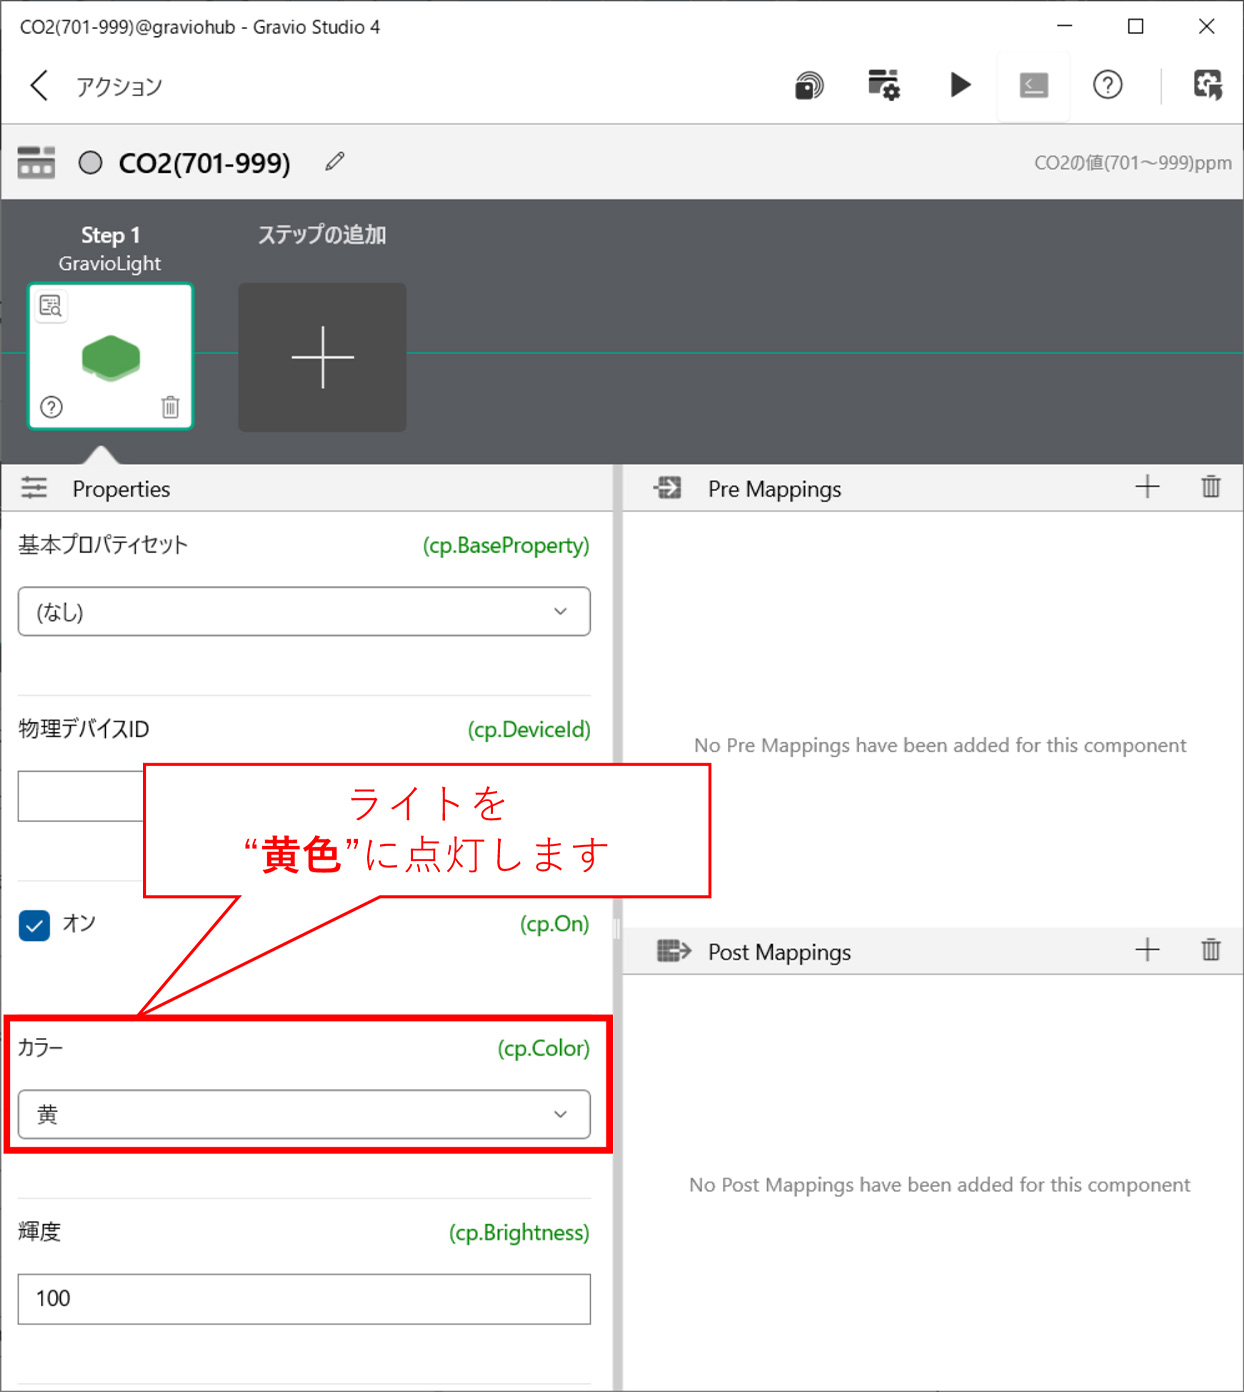Open the カラー dropdown set to 黄
1244x1392 pixels.
click(304, 1114)
